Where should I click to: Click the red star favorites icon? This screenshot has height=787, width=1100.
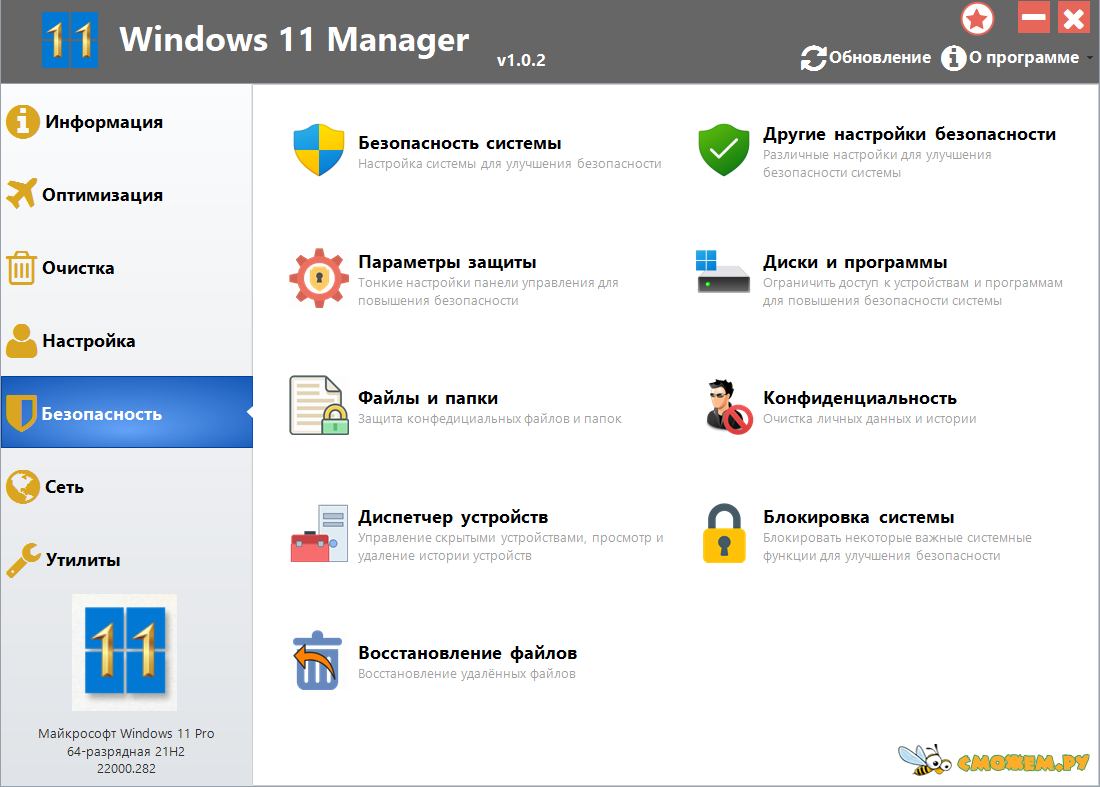977,19
